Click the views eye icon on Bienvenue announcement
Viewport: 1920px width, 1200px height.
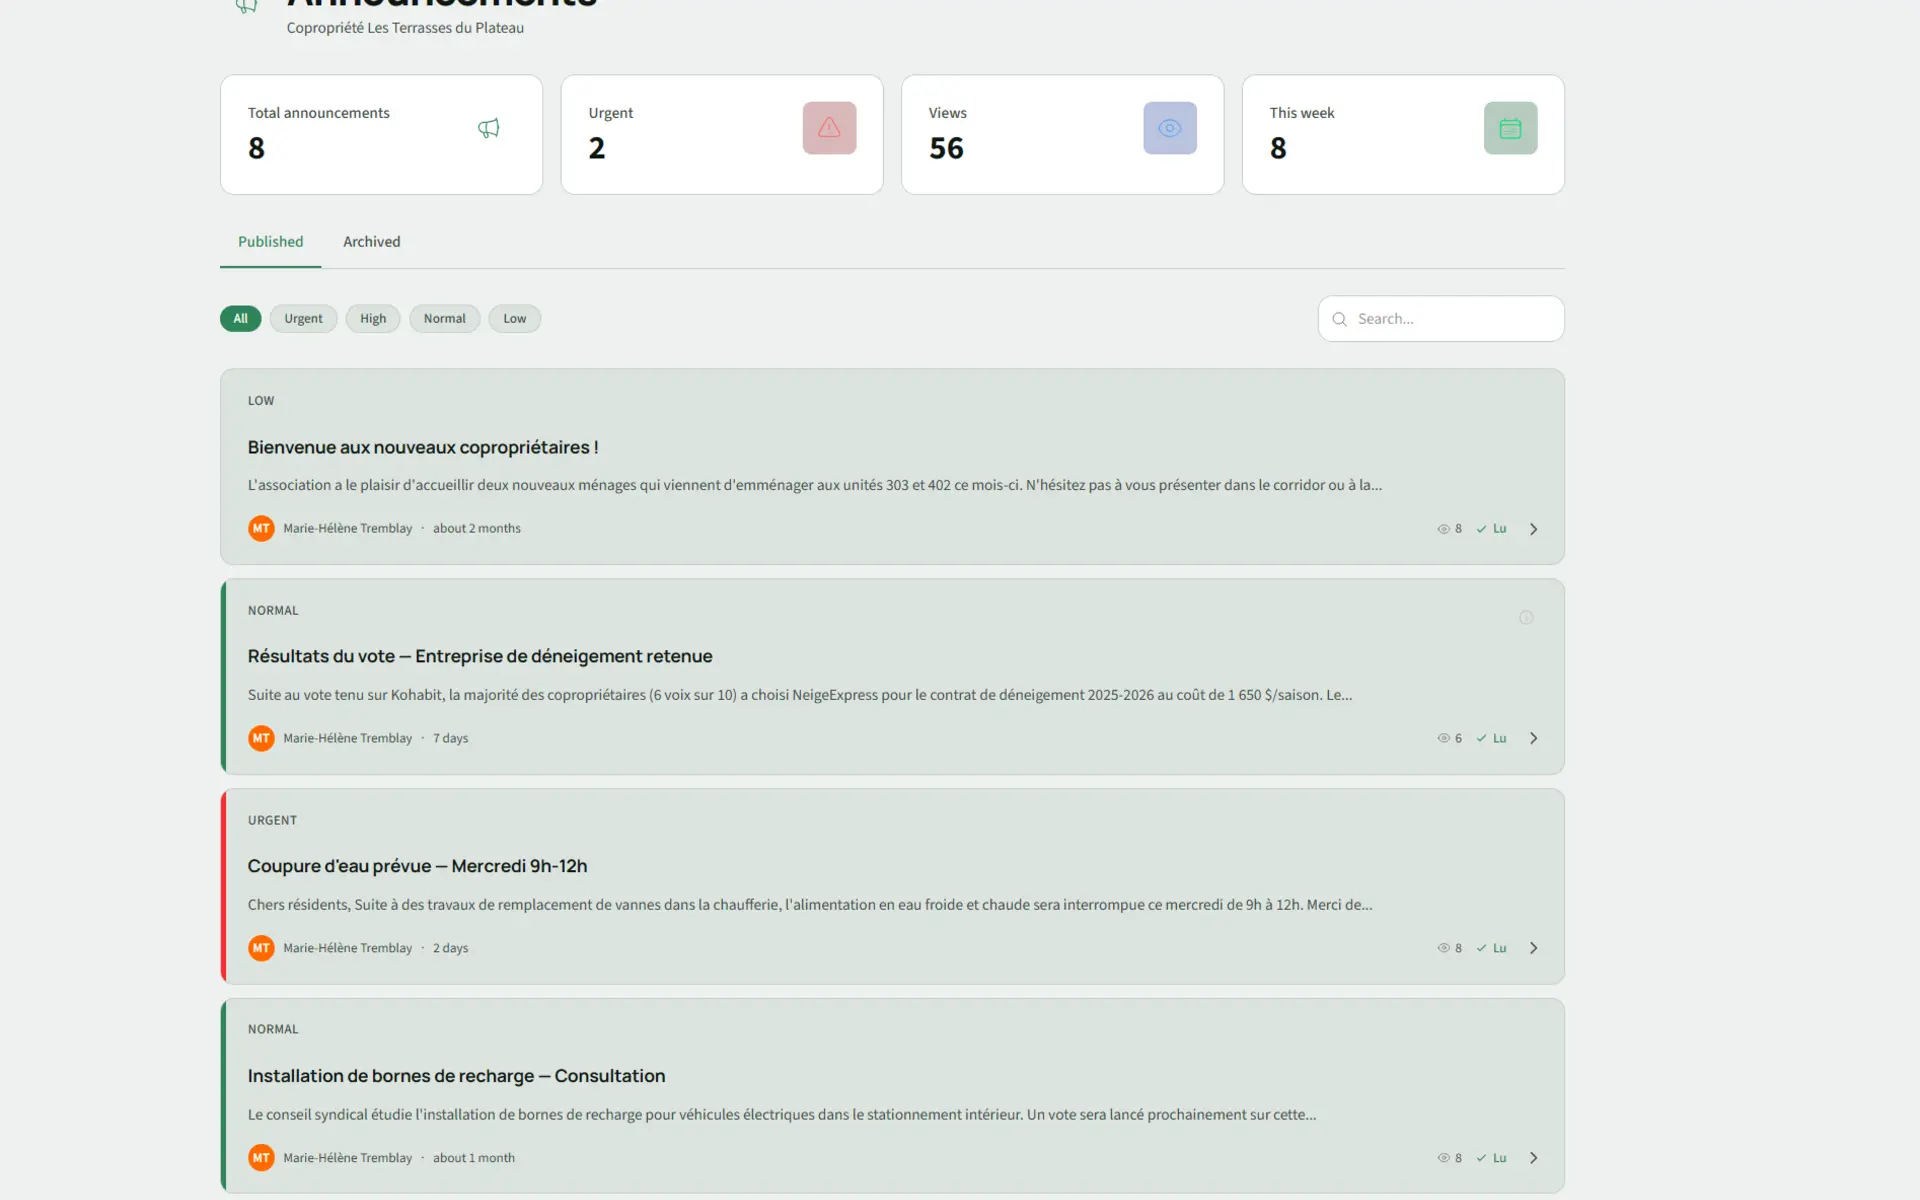click(x=1443, y=528)
